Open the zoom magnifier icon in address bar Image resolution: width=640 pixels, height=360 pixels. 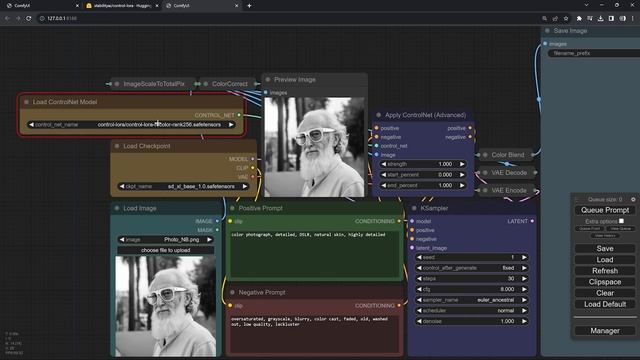click(544, 18)
